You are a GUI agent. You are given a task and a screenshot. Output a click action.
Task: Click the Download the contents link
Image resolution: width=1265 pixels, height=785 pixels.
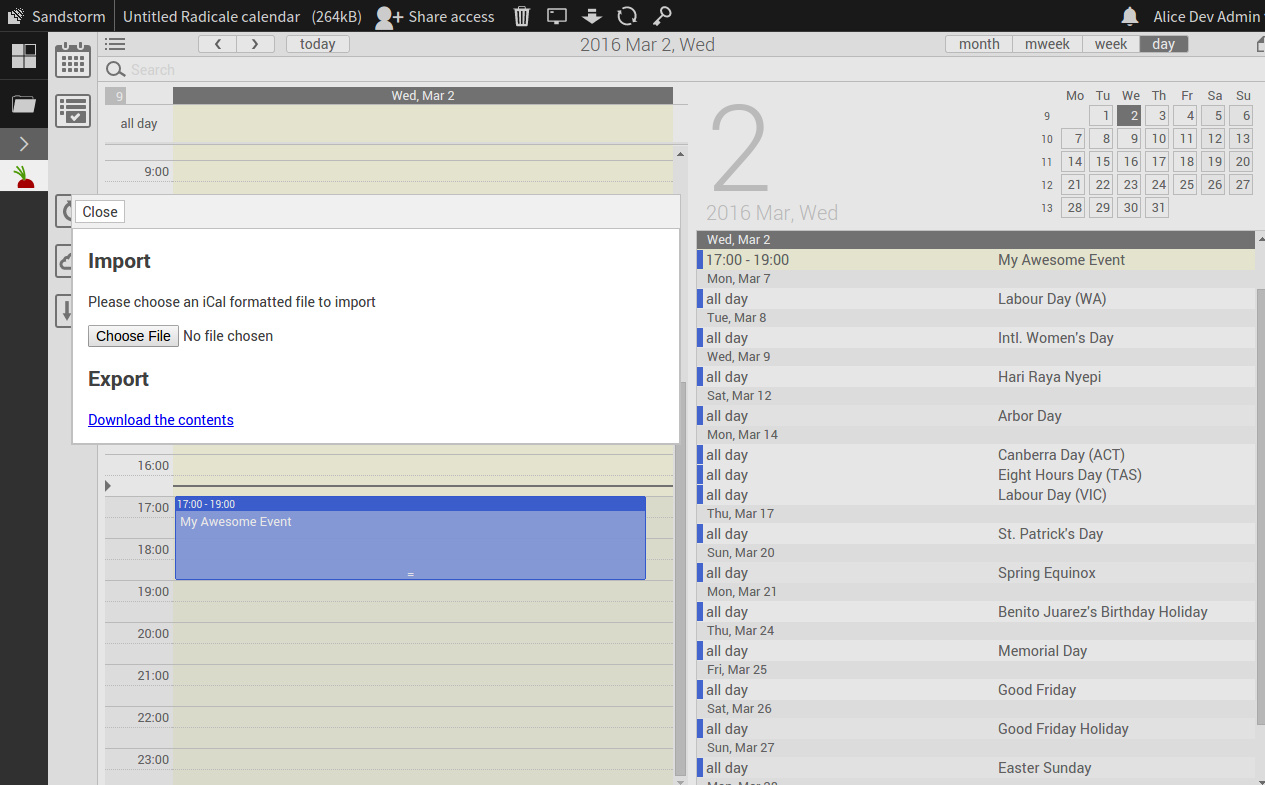coord(161,420)
